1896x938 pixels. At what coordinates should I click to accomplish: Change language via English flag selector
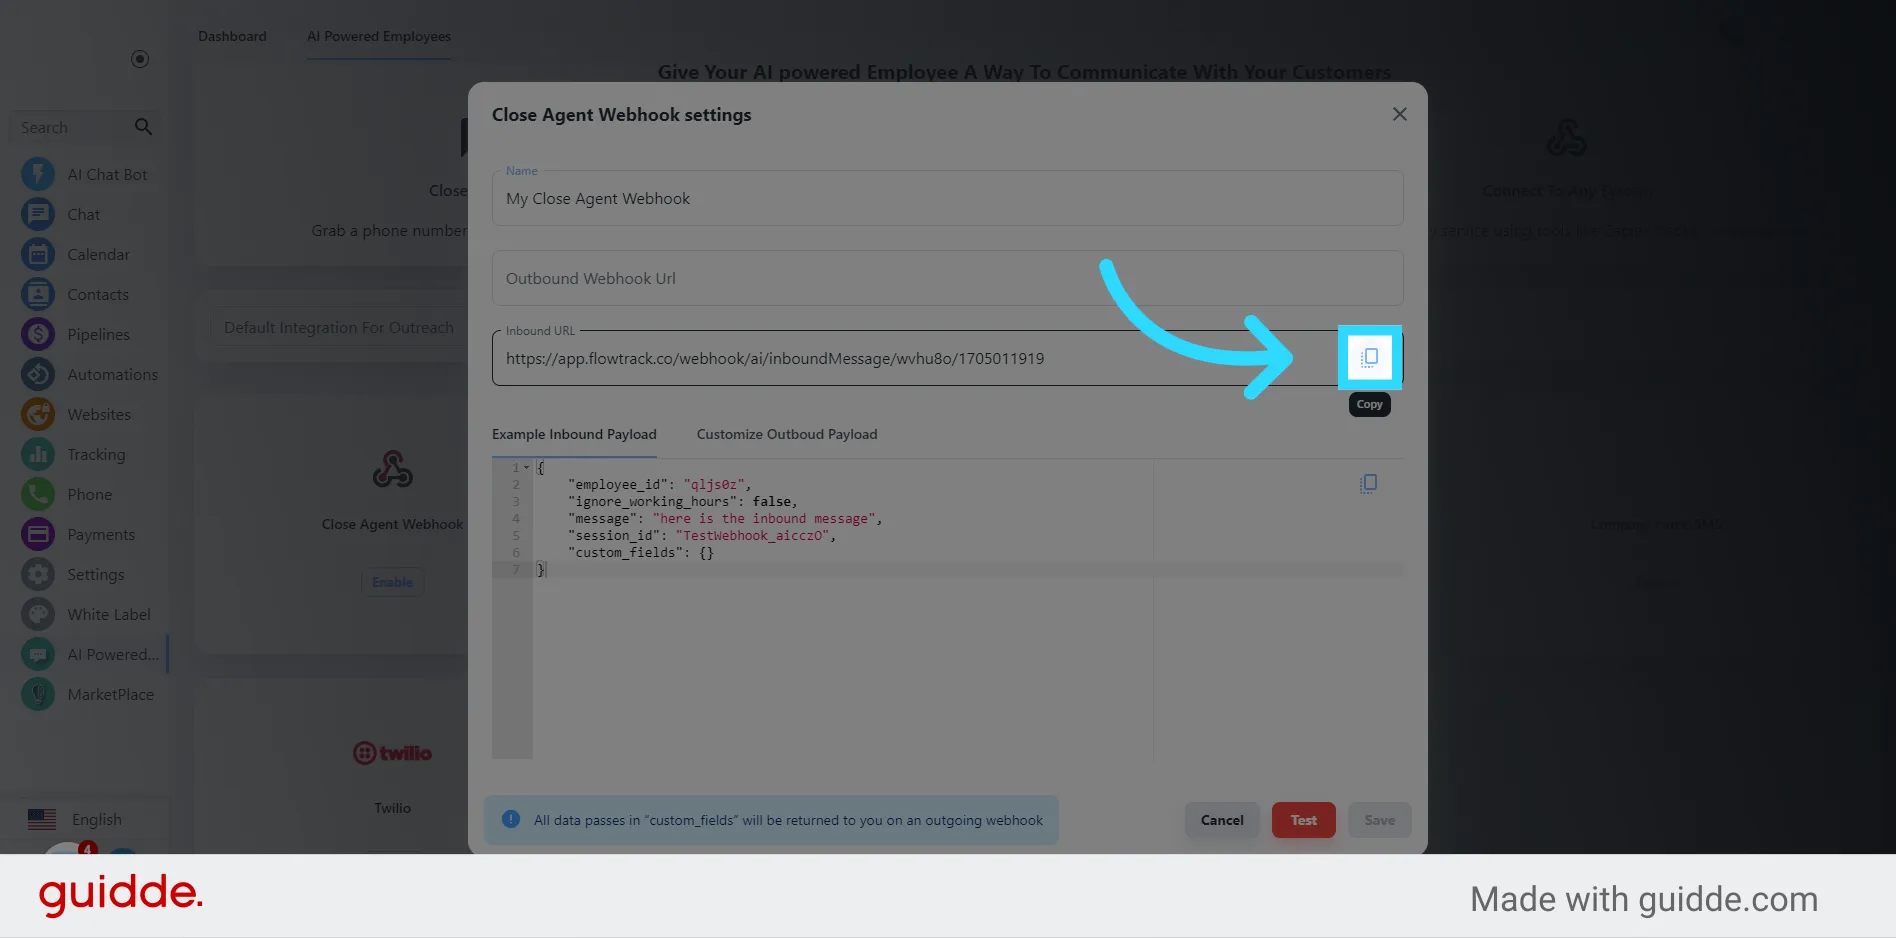click(x=74, y=819)
